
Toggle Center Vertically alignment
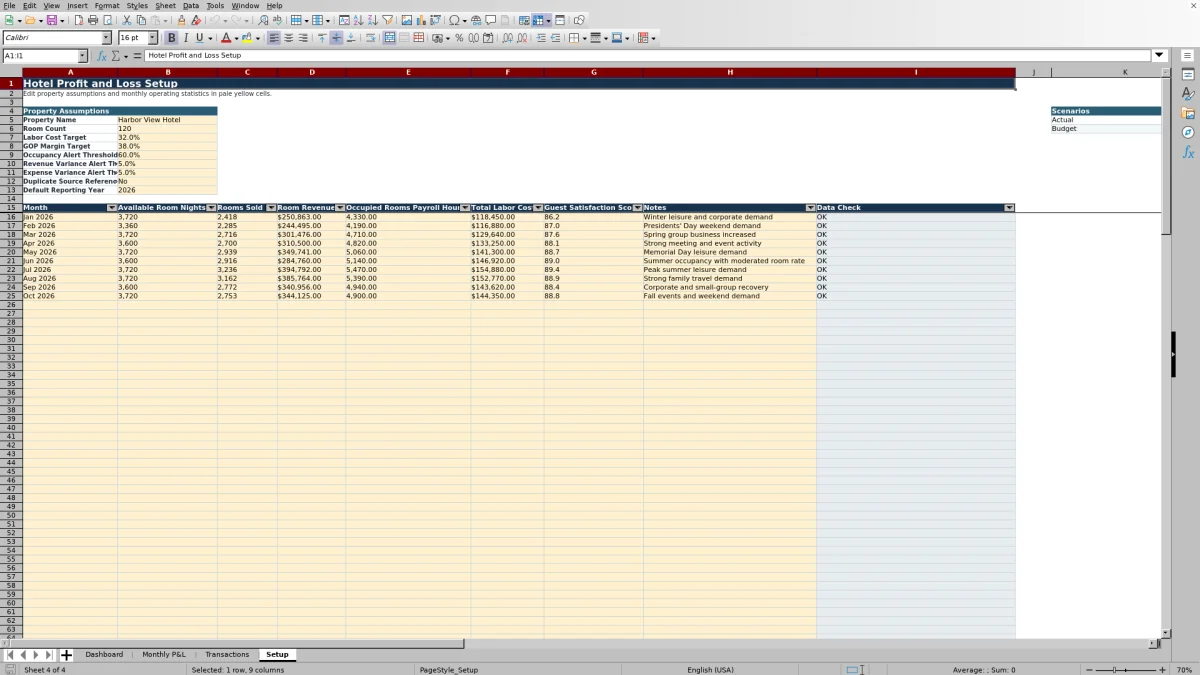click(x=336, y=38)
